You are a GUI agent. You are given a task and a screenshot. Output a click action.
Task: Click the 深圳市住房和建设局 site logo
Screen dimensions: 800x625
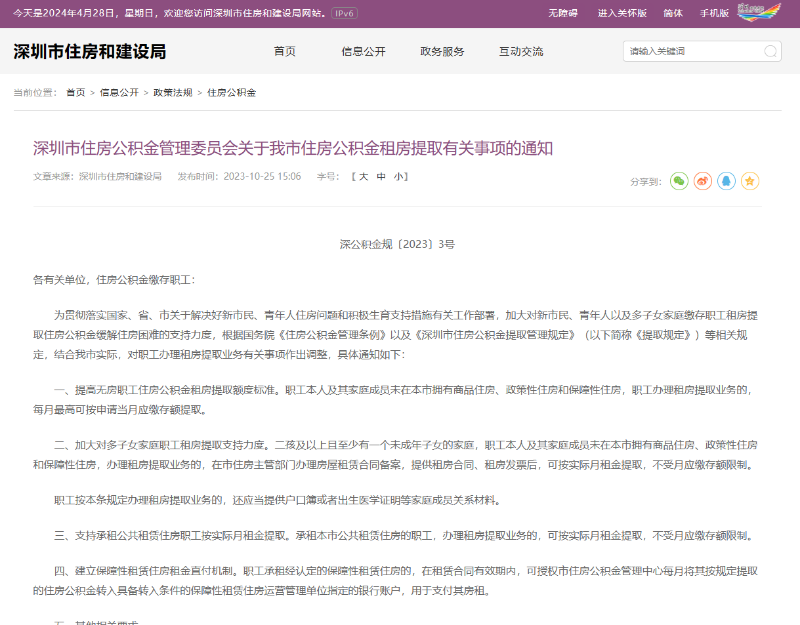pos(90,51)
